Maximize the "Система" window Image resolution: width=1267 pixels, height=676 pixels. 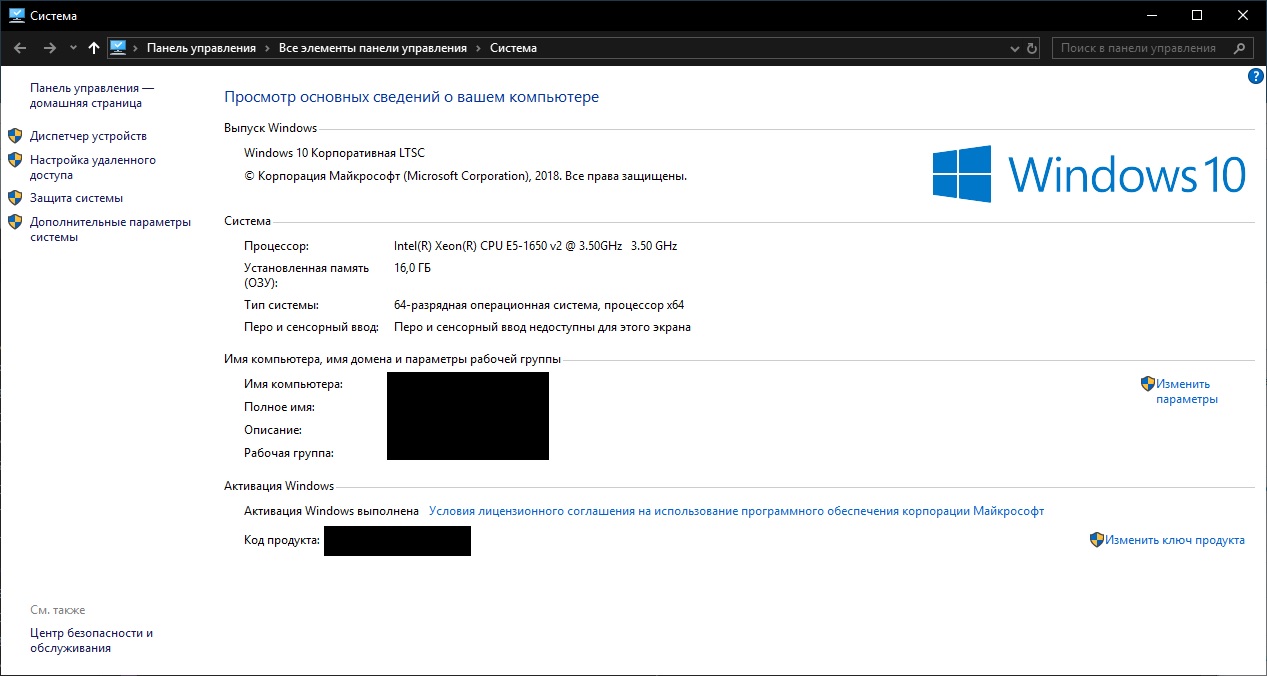[x=1197, y=15]
